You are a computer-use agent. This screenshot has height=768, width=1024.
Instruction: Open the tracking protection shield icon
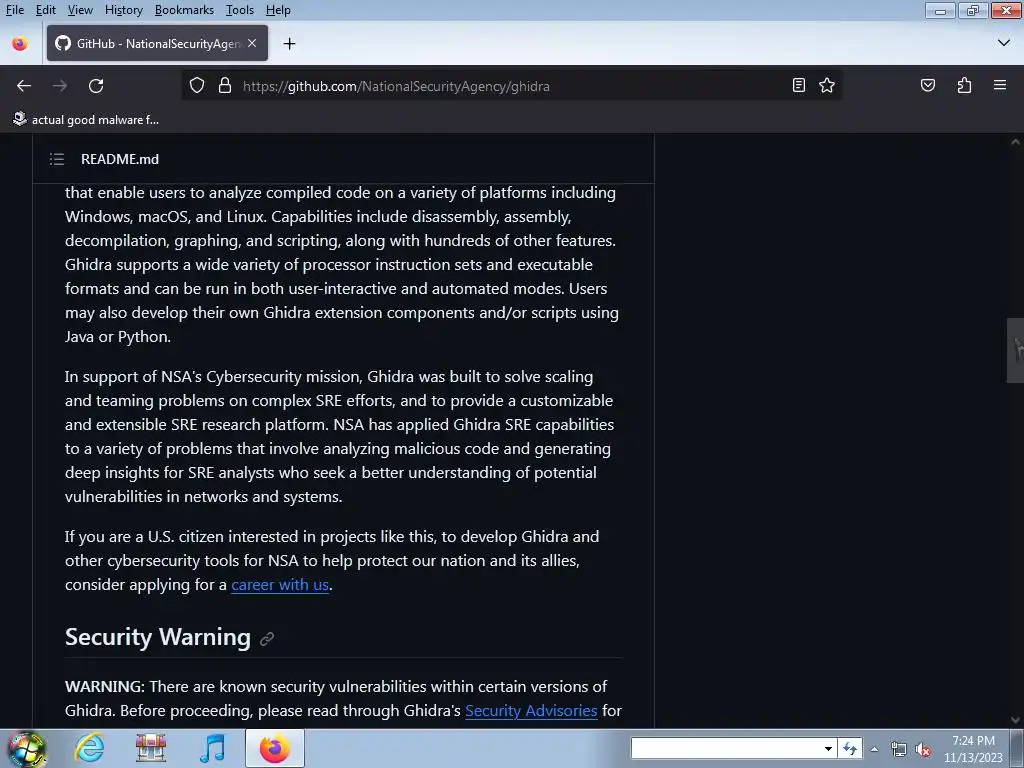197,86
